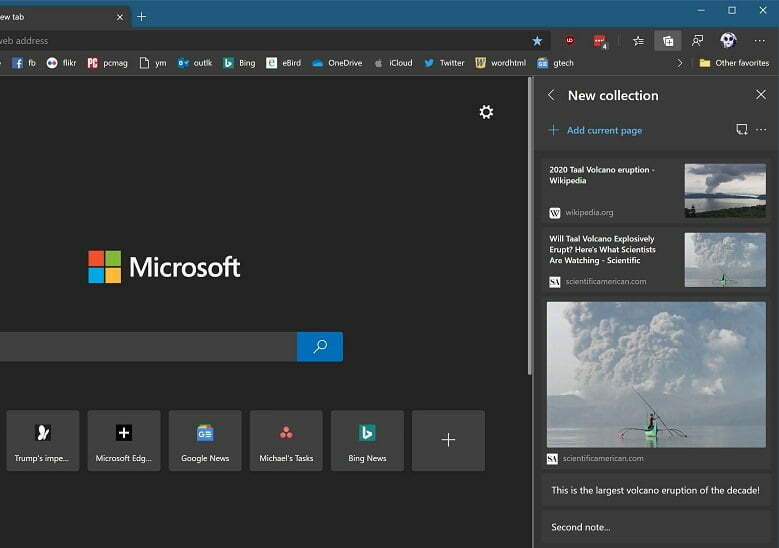
Task: Add a new quick link tile
Action: [448, 440]
